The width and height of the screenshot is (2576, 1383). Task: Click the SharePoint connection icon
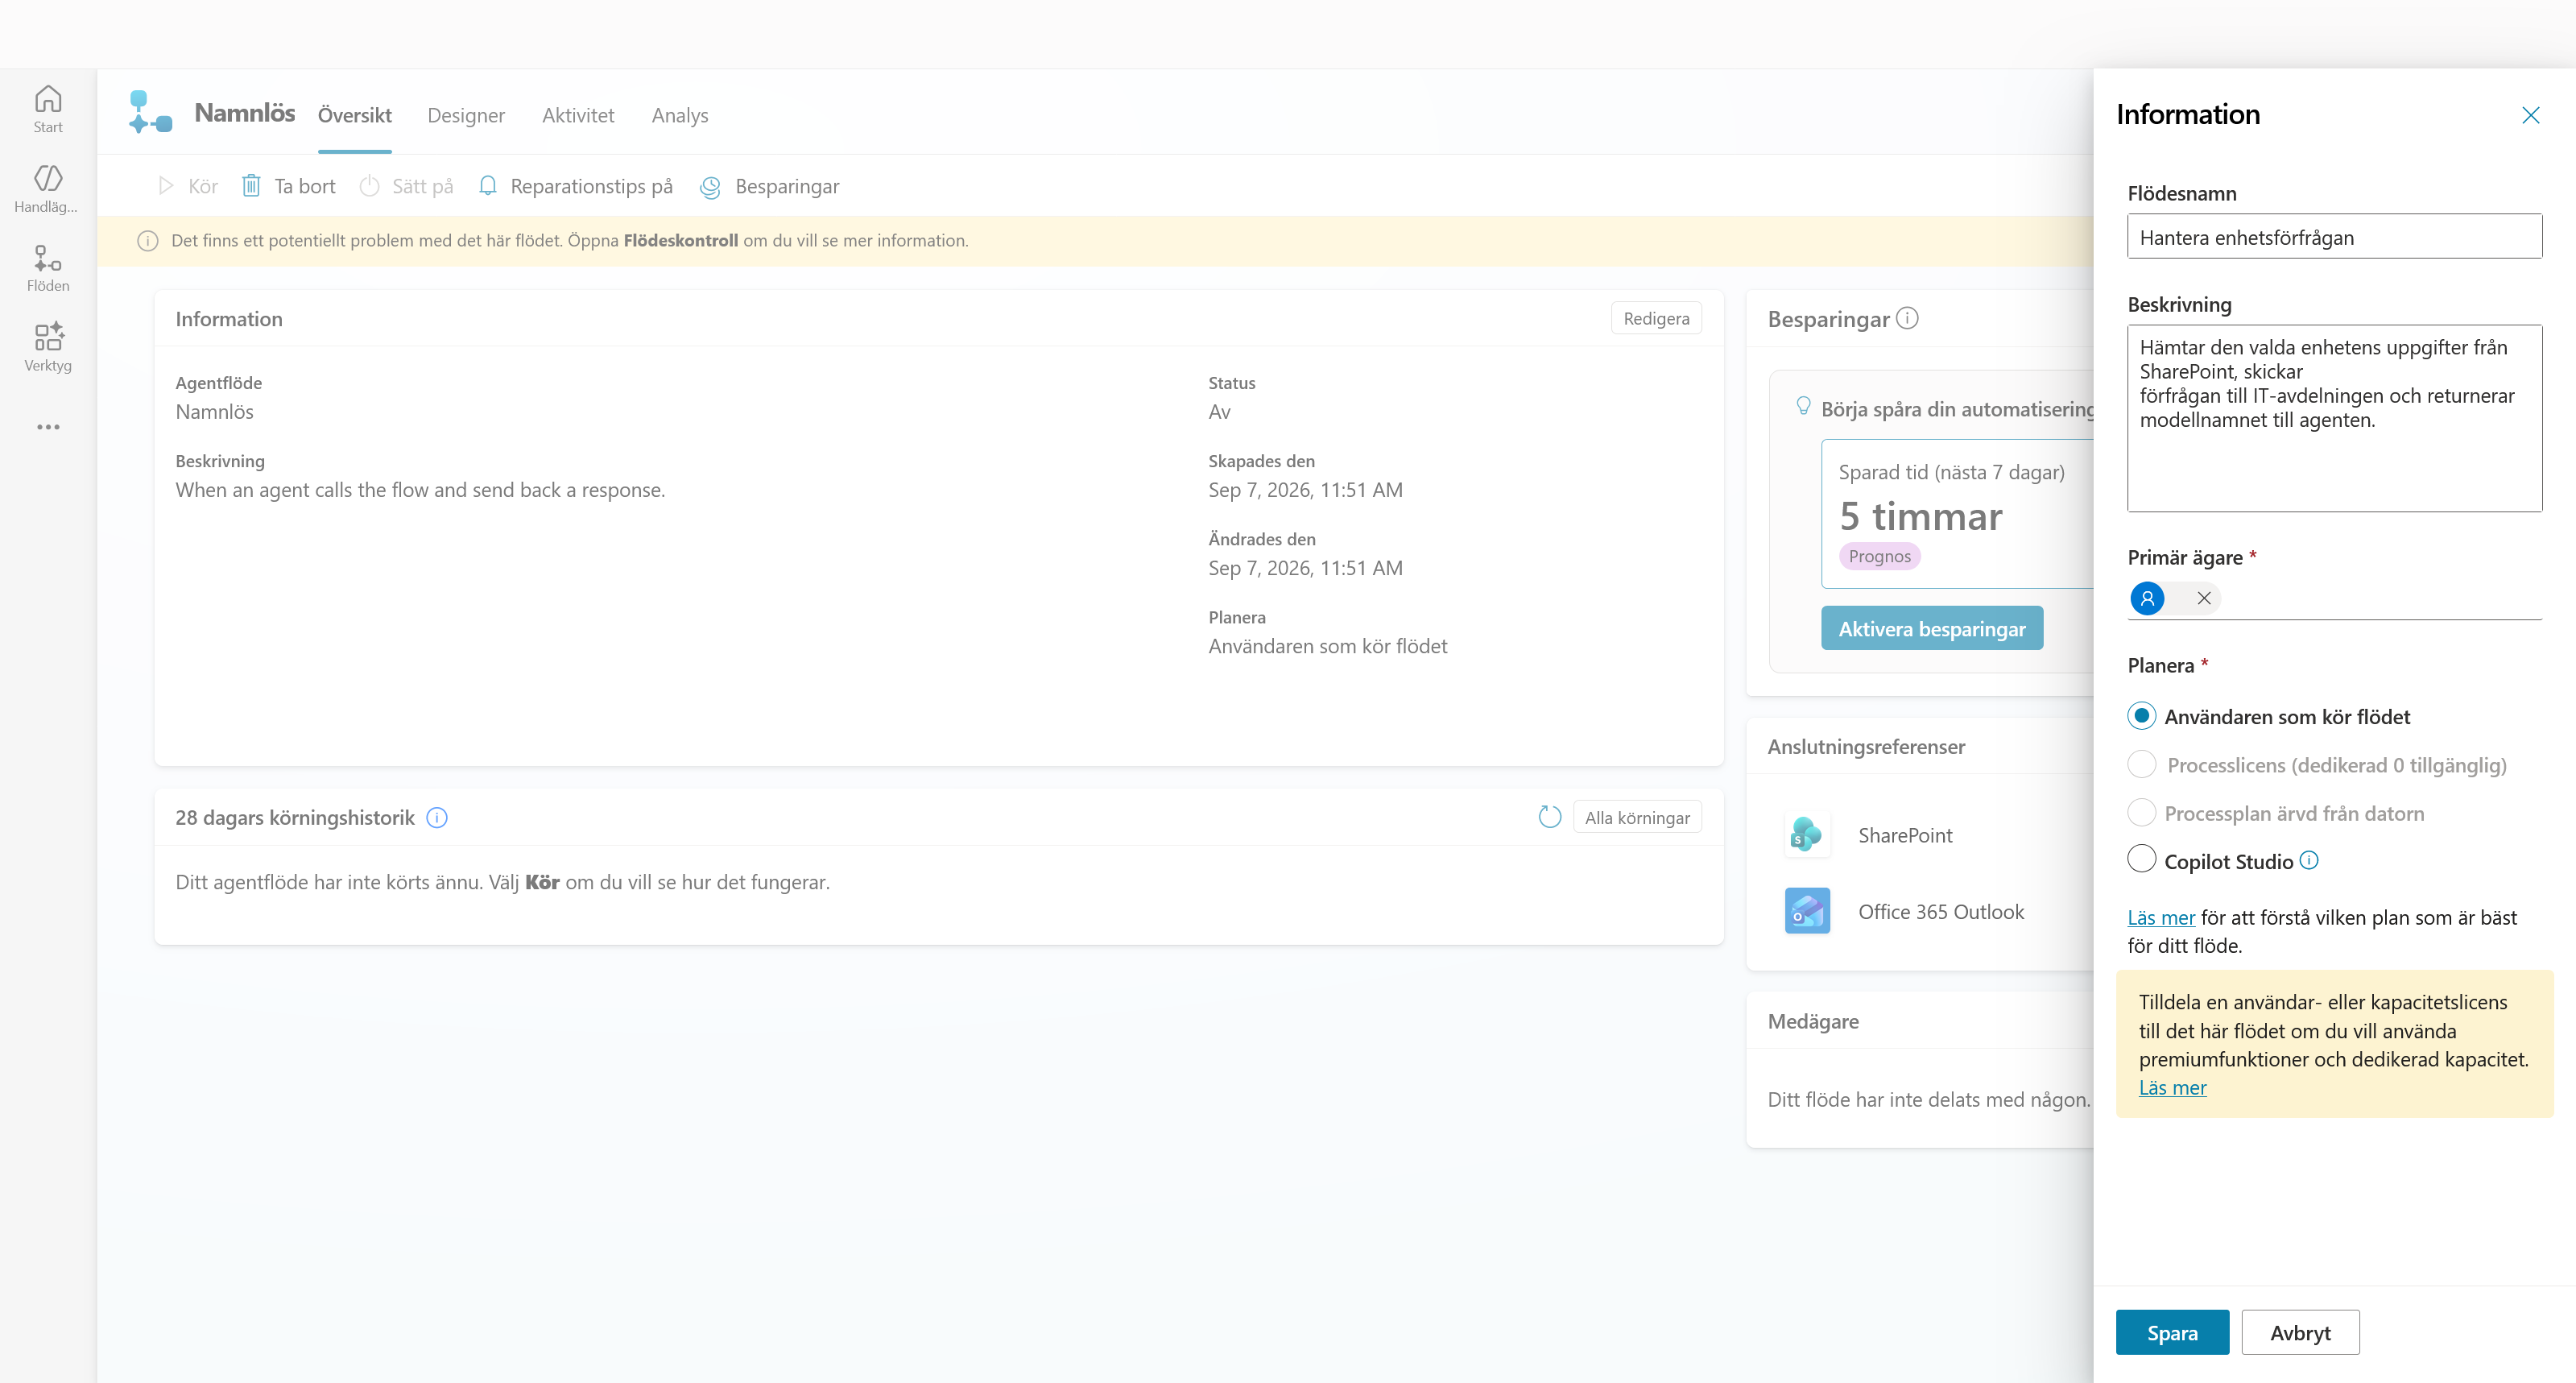(x=1807, y=835)
